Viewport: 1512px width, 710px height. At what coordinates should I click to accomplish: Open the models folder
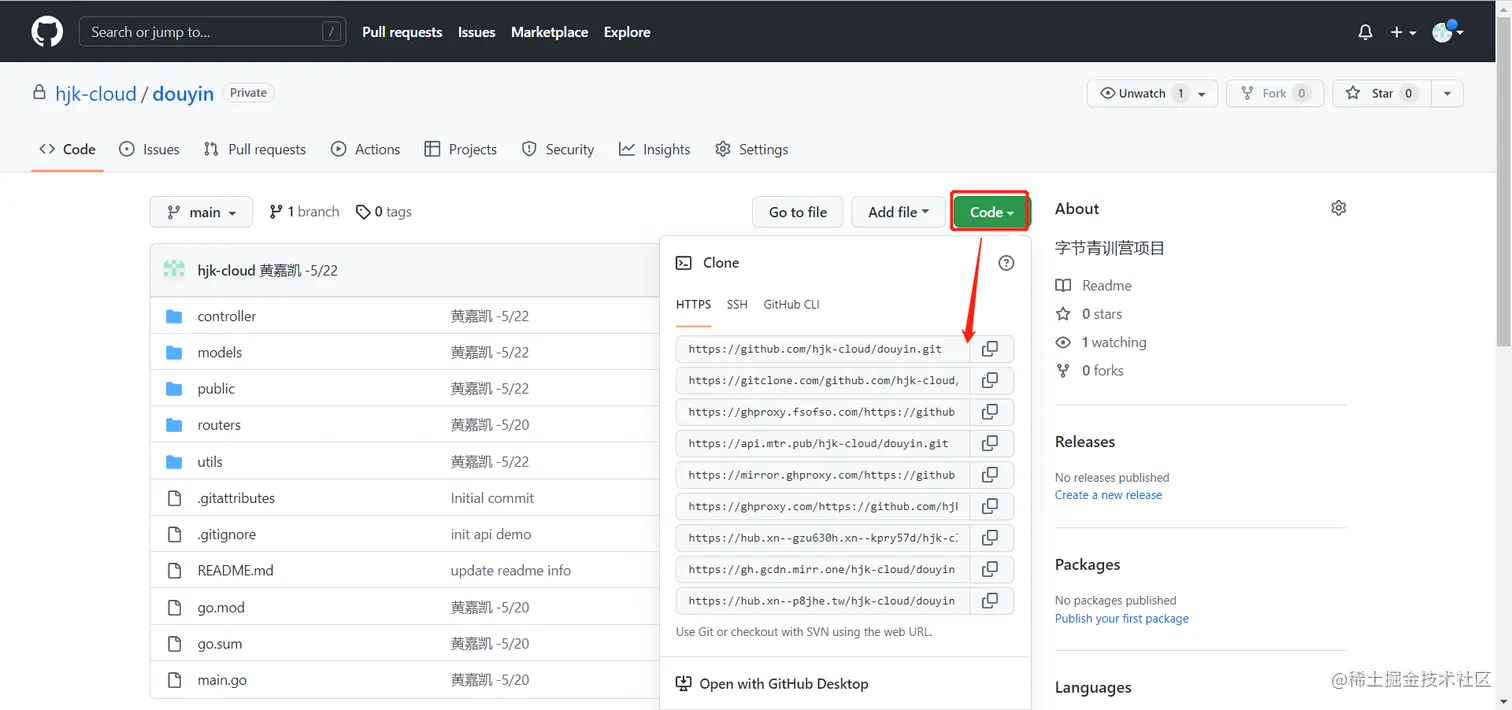[220, 352]
